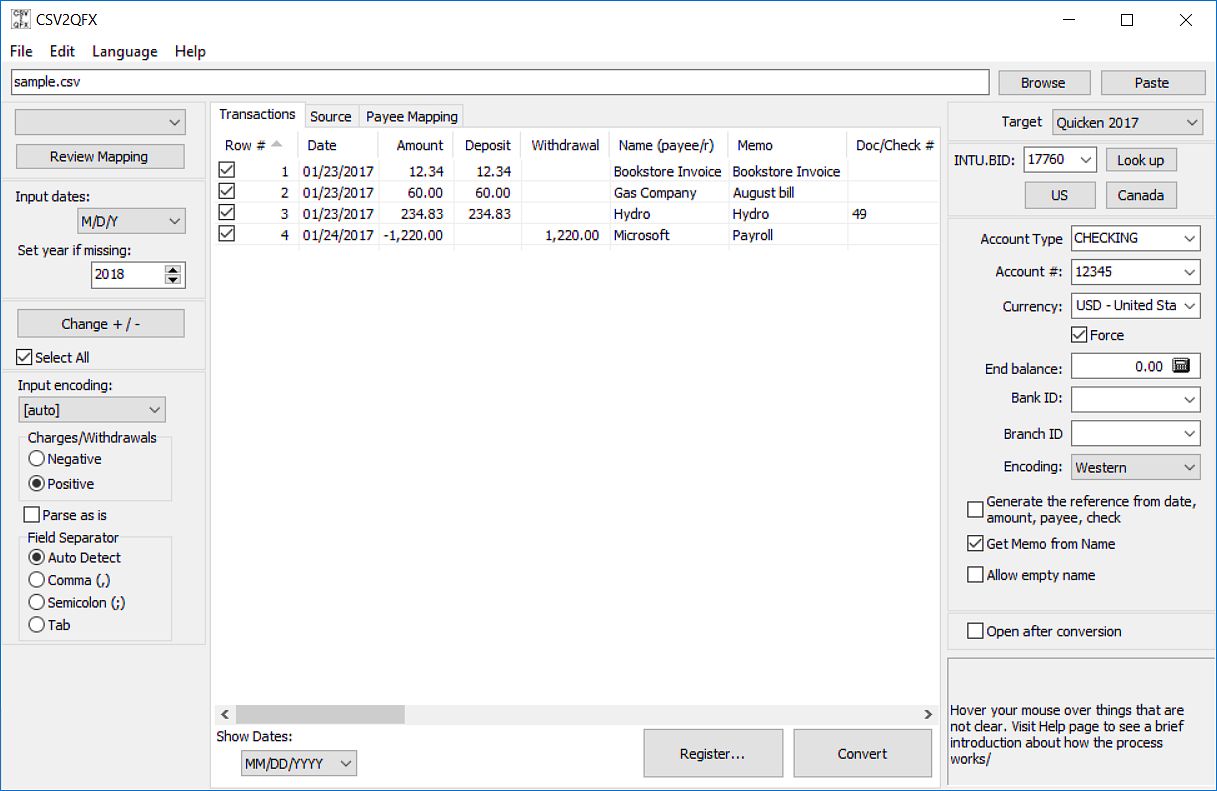
Task: Click the Name (payee/r) column header
Action: (667, 145)
